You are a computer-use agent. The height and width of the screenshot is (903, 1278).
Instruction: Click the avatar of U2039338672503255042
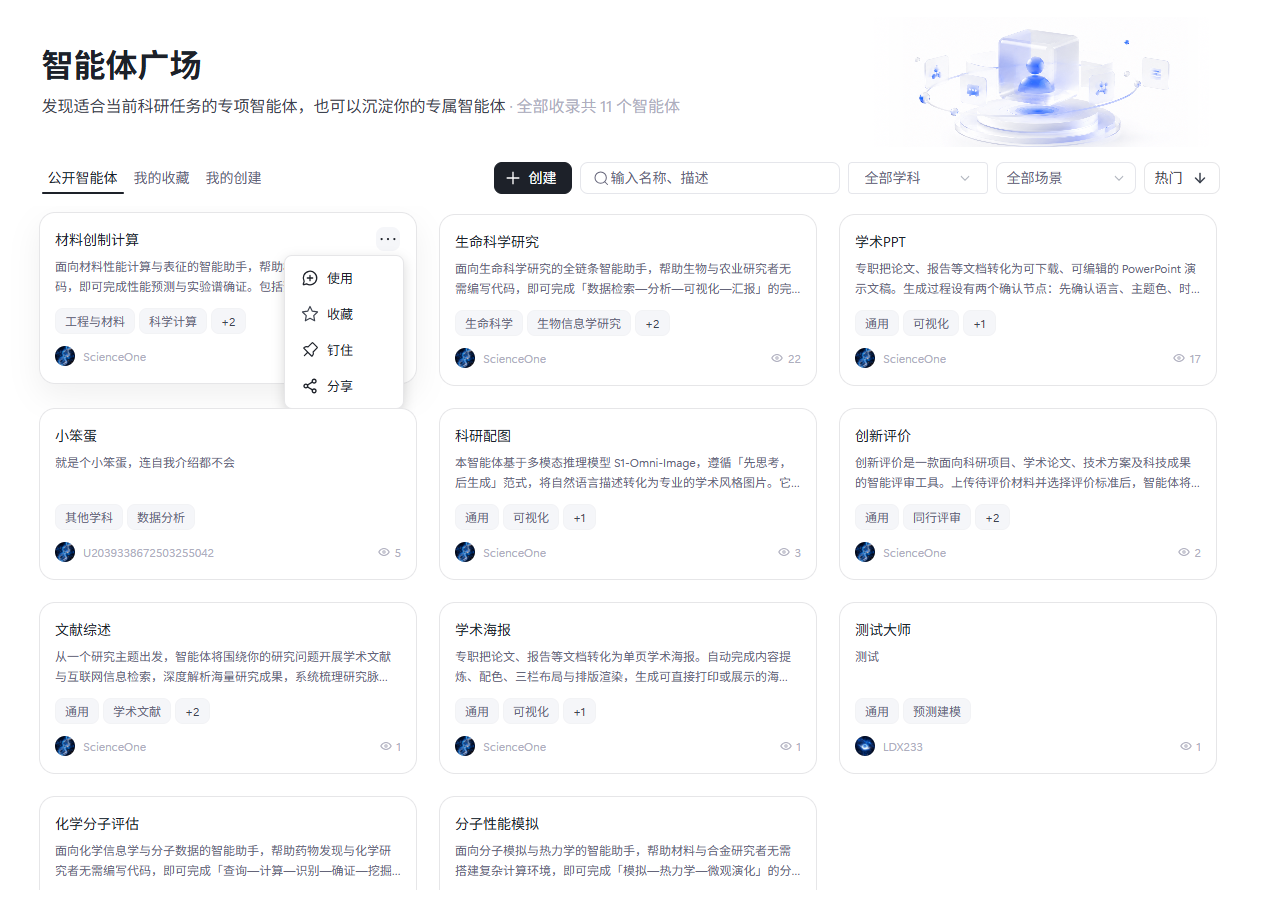(65, 552)
